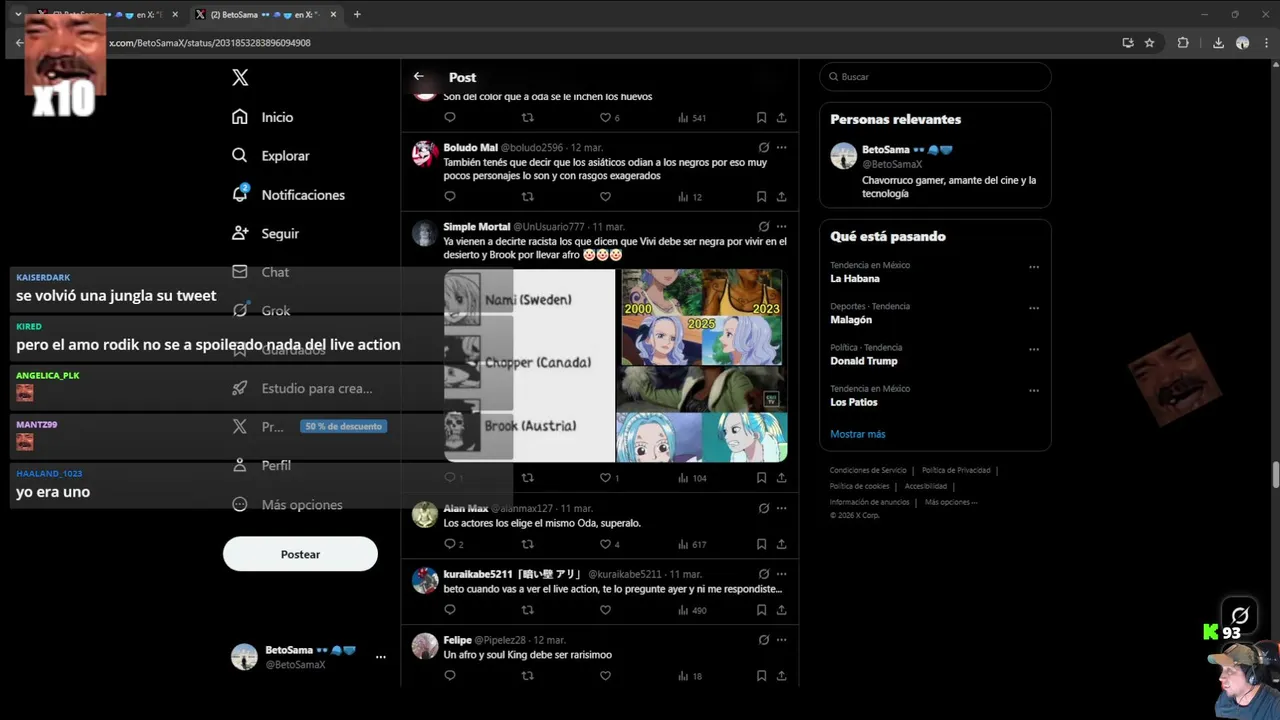This screenshot has height=720, width=1280.
Task: Reply to Boludo Mal's comment
Action: pos(450,197)
